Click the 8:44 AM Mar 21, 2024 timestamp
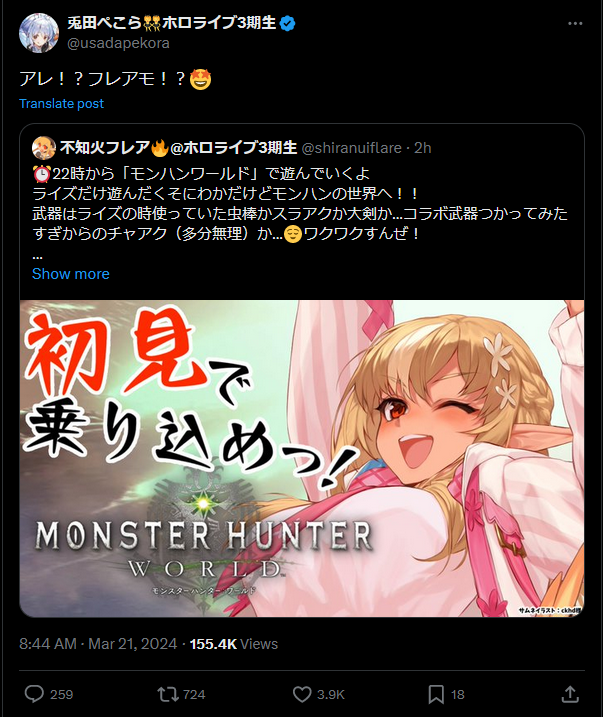This screenshot has width=603, height=717. pyautogui.click(x=98, y=643)
